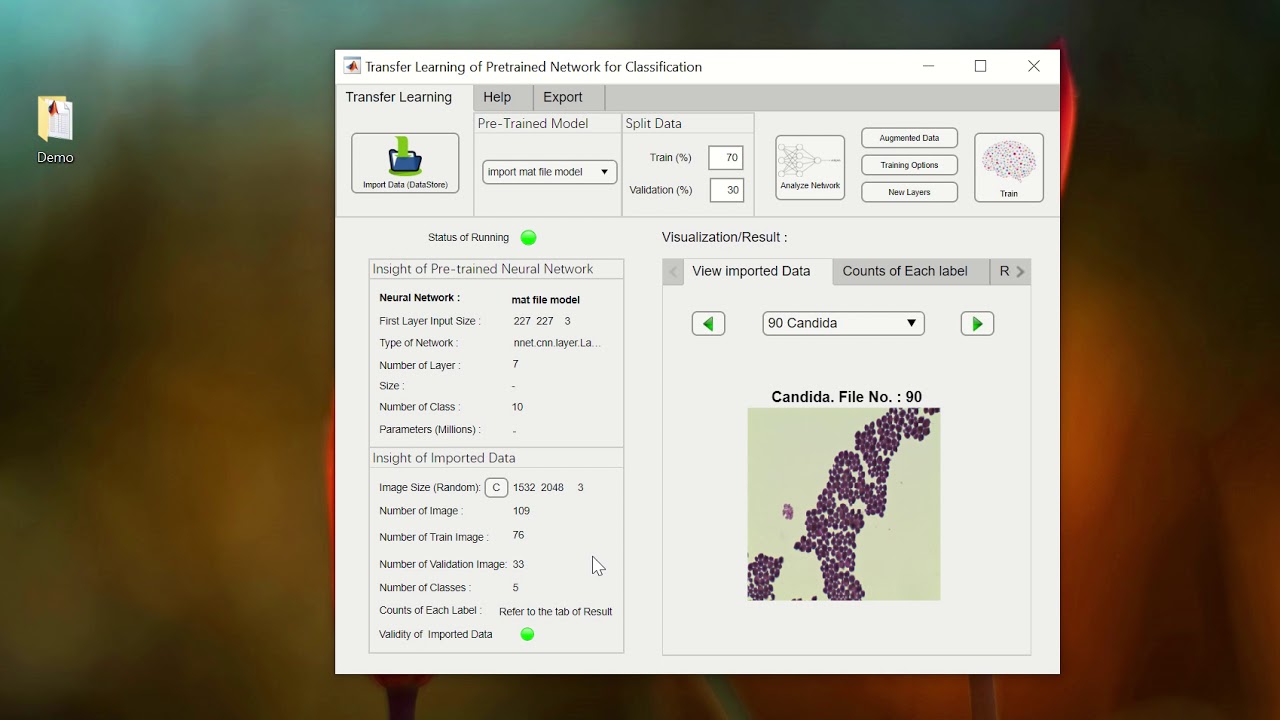Open the Export tab
Screen dimensions: 1280x720
pyautogui.click(x=562, y=97)
